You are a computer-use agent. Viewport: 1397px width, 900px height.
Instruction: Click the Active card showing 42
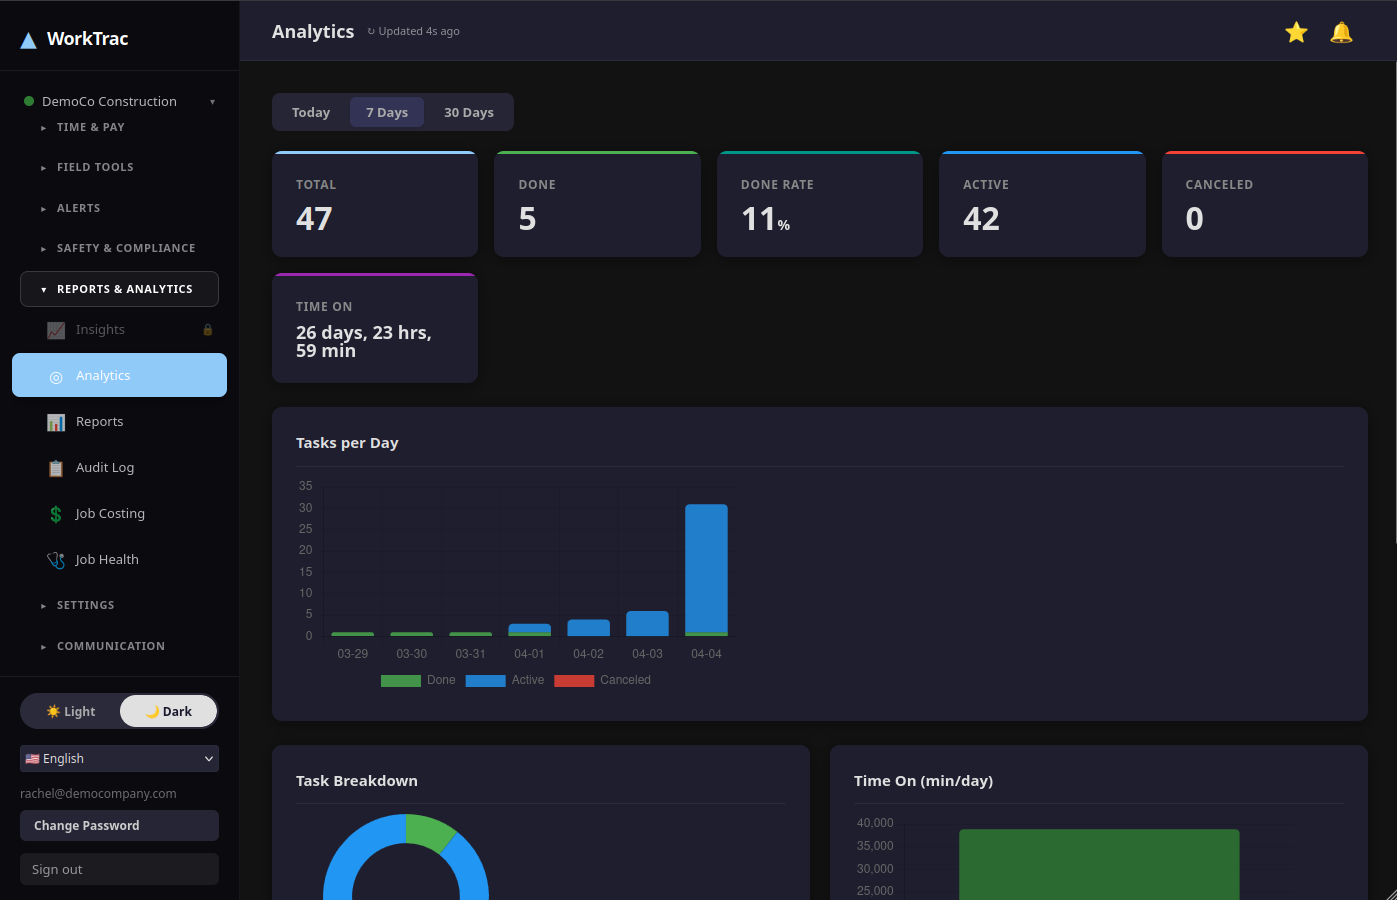[1042, 204]
